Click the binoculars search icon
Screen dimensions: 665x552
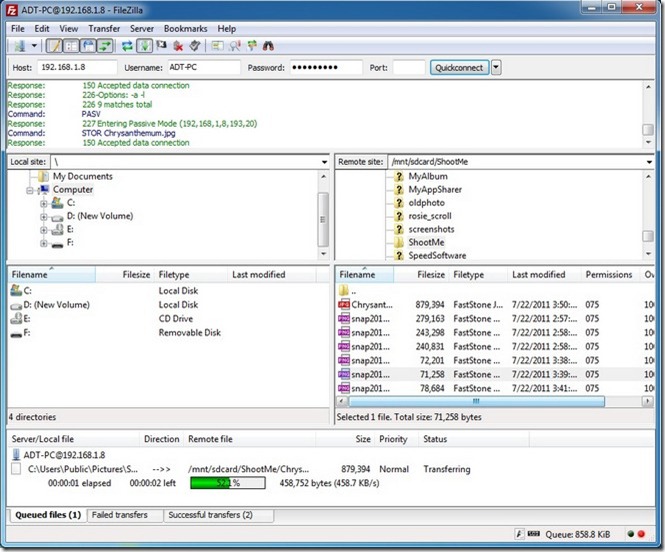268,46
